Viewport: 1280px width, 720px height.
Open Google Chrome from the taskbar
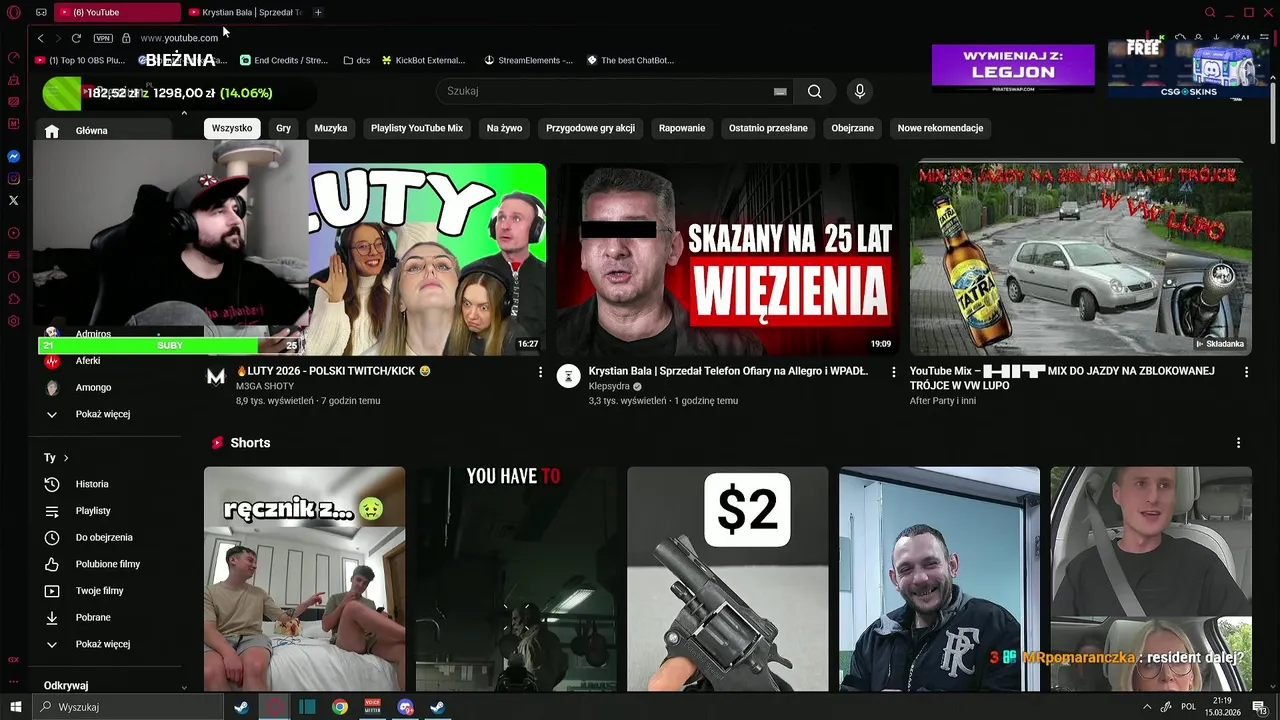pos(340,707)
